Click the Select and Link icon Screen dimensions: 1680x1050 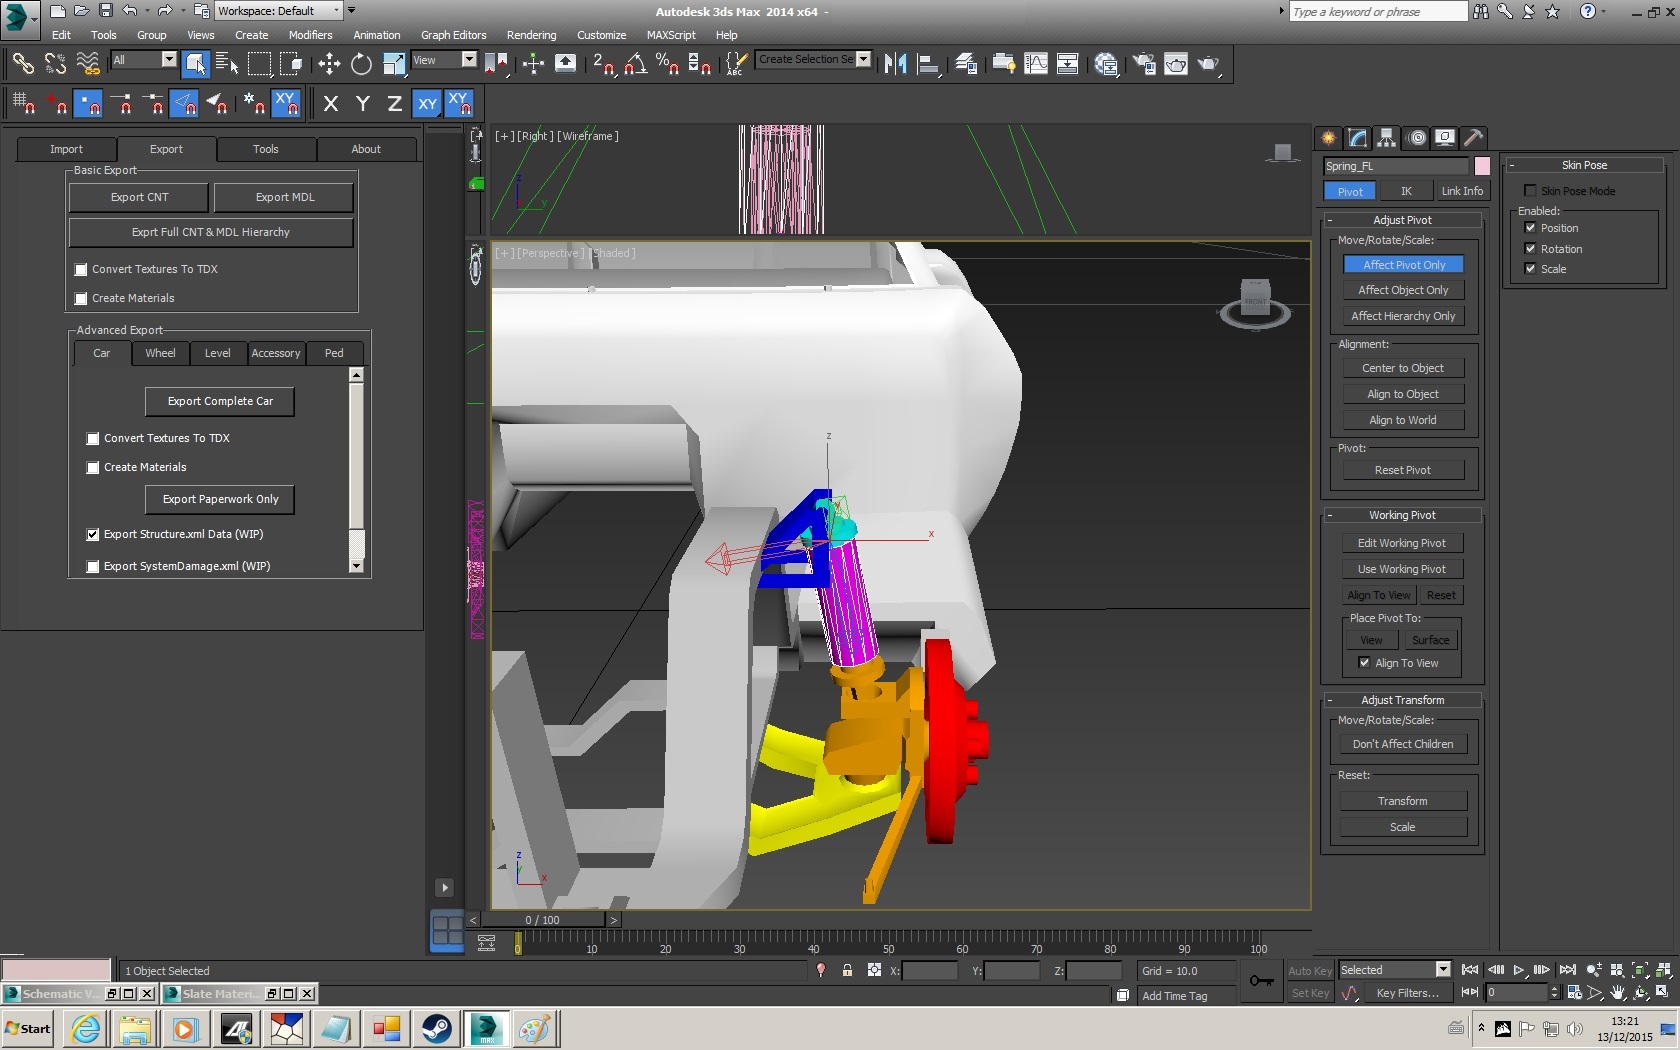(x=22, y=64)
